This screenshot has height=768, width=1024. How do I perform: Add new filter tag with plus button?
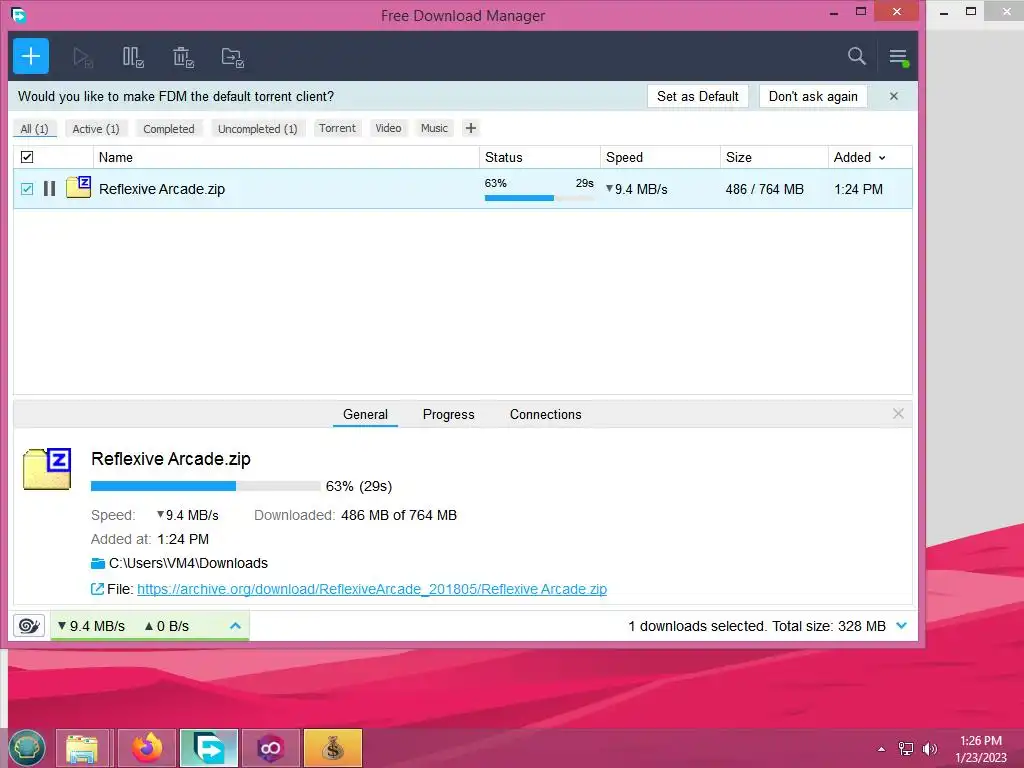pyautogui.click(x=470, y=128)
